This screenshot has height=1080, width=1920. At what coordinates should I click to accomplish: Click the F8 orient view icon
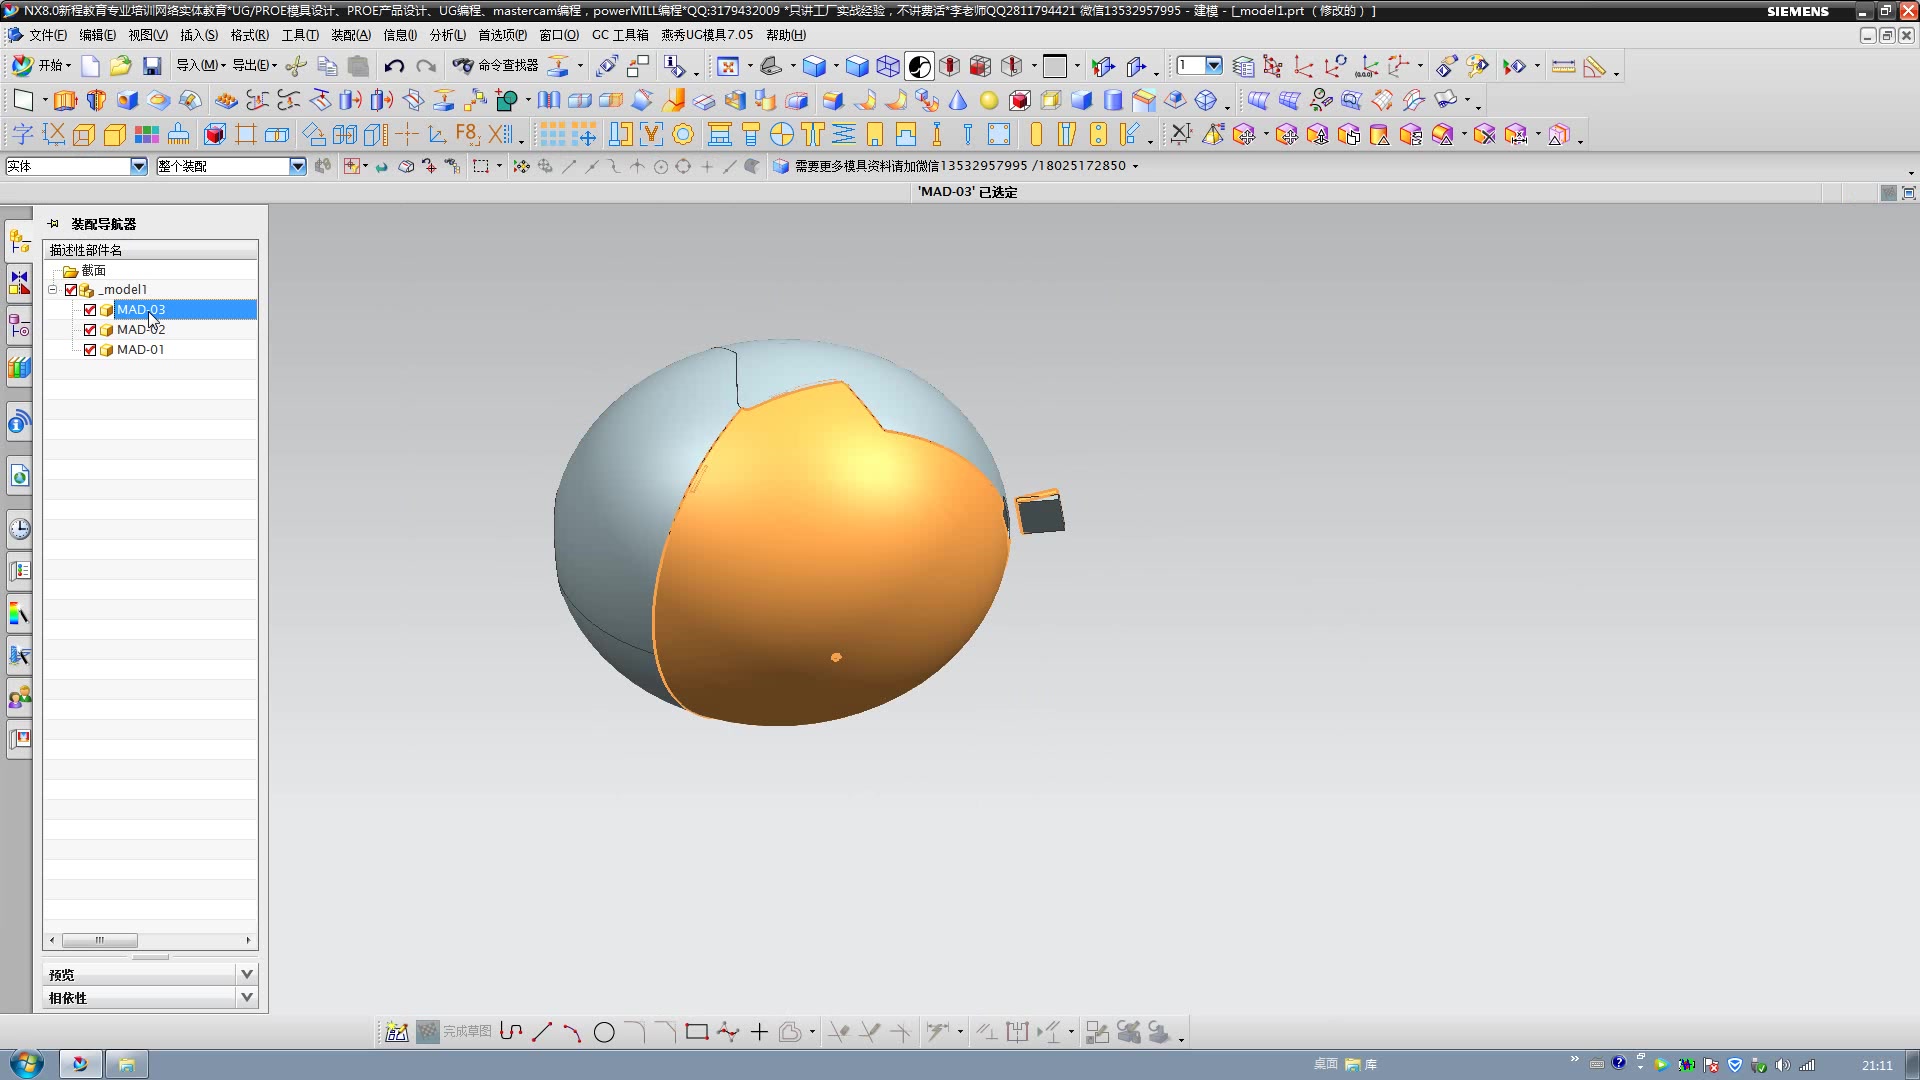(467, 134)
